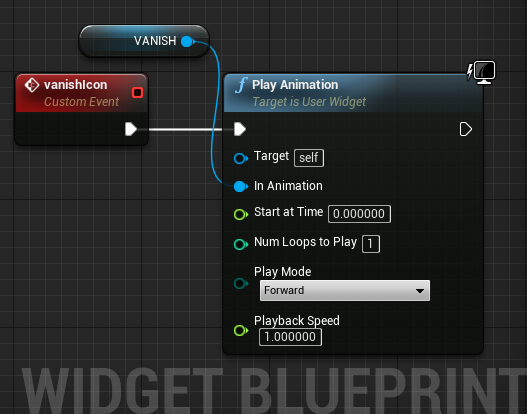Open the Play Mode Forward dropdown
The width and height of the screenshot is (527, 414).
[345, 290]
